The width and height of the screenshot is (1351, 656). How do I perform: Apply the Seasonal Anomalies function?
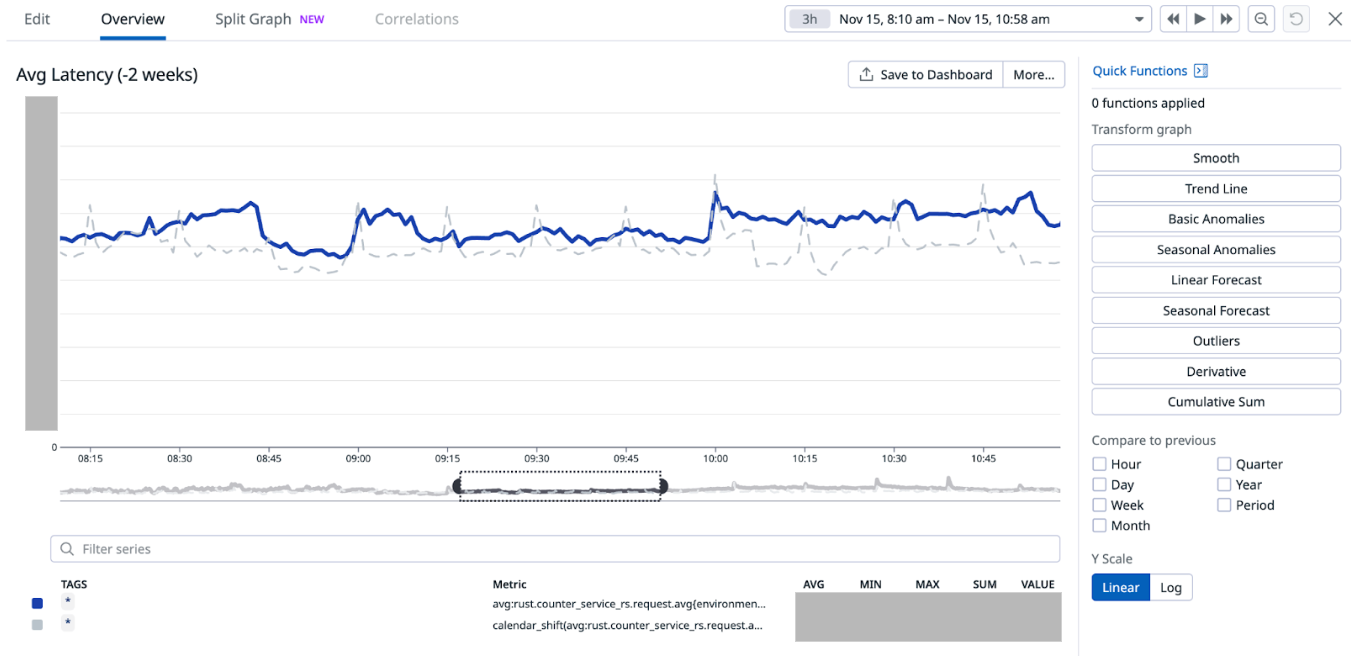coord(1215,250)
